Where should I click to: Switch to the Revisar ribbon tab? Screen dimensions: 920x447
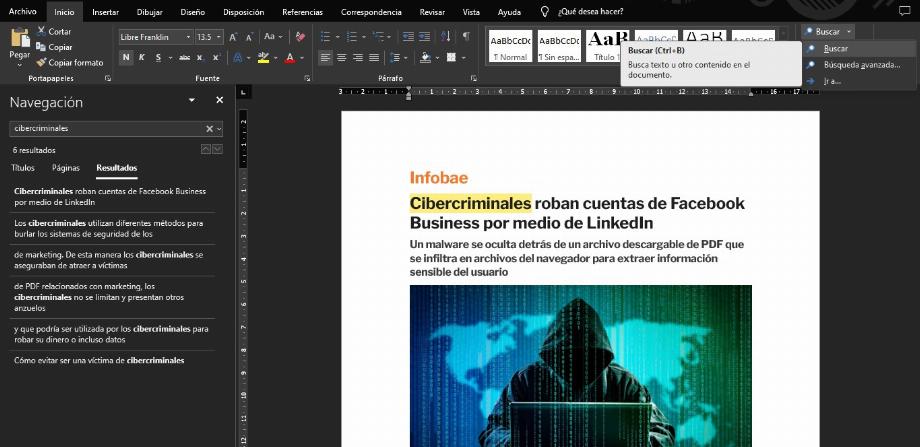coord(432,12)
